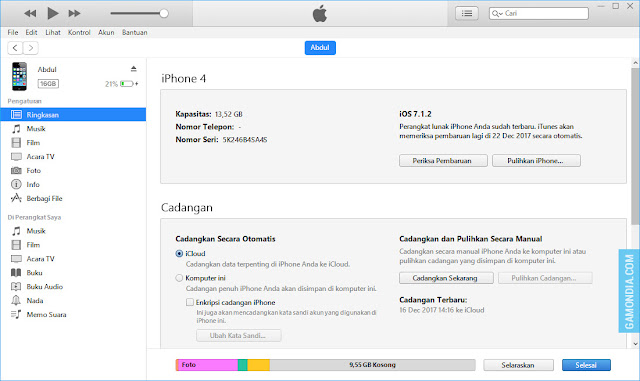This screenshot has height=381, width=640.
Task: Click the Selaraskan button
Action: click(518, 365)
